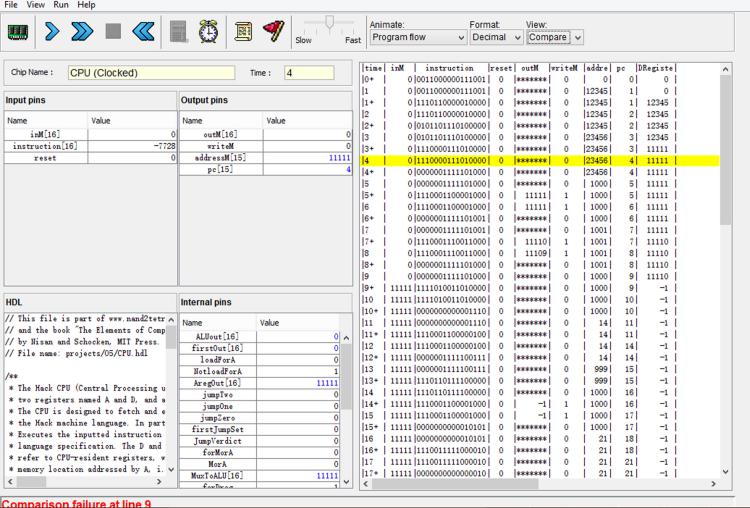Open the File menu
The image size is (750, 508).
click(x=11, y=5)
